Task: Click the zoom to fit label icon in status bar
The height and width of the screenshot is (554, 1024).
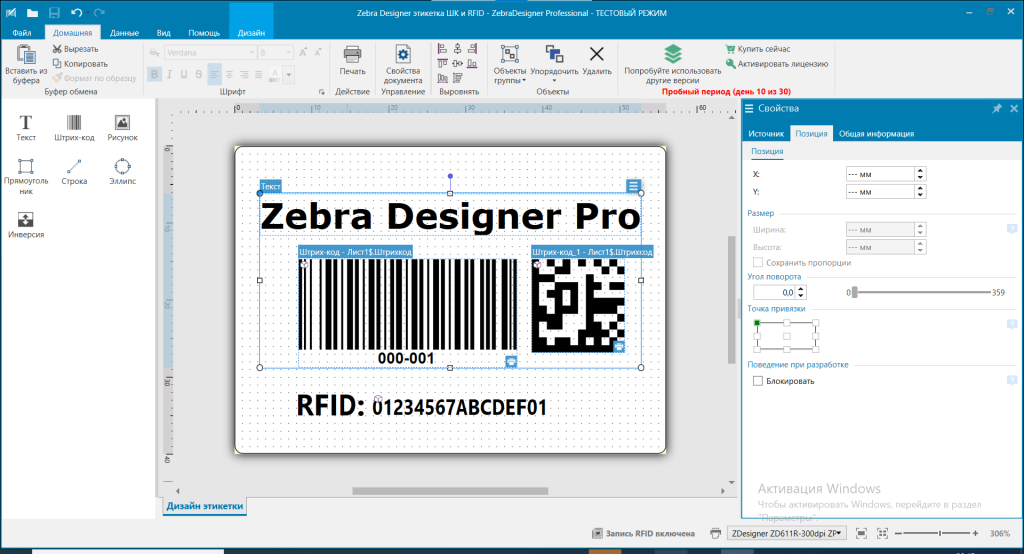Action: pos(861,533)
